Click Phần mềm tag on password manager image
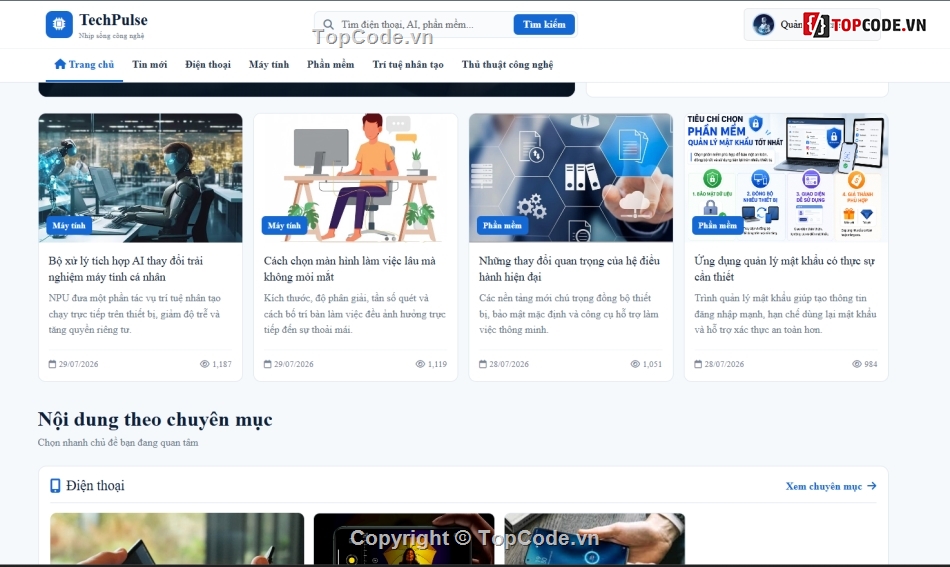 (x=717, y=225)
